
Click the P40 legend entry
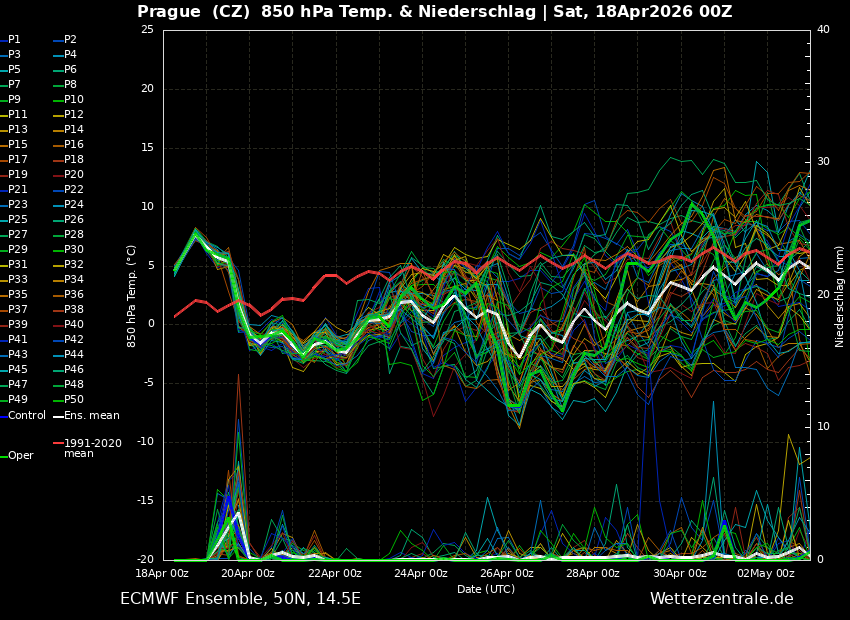(74, 325)
